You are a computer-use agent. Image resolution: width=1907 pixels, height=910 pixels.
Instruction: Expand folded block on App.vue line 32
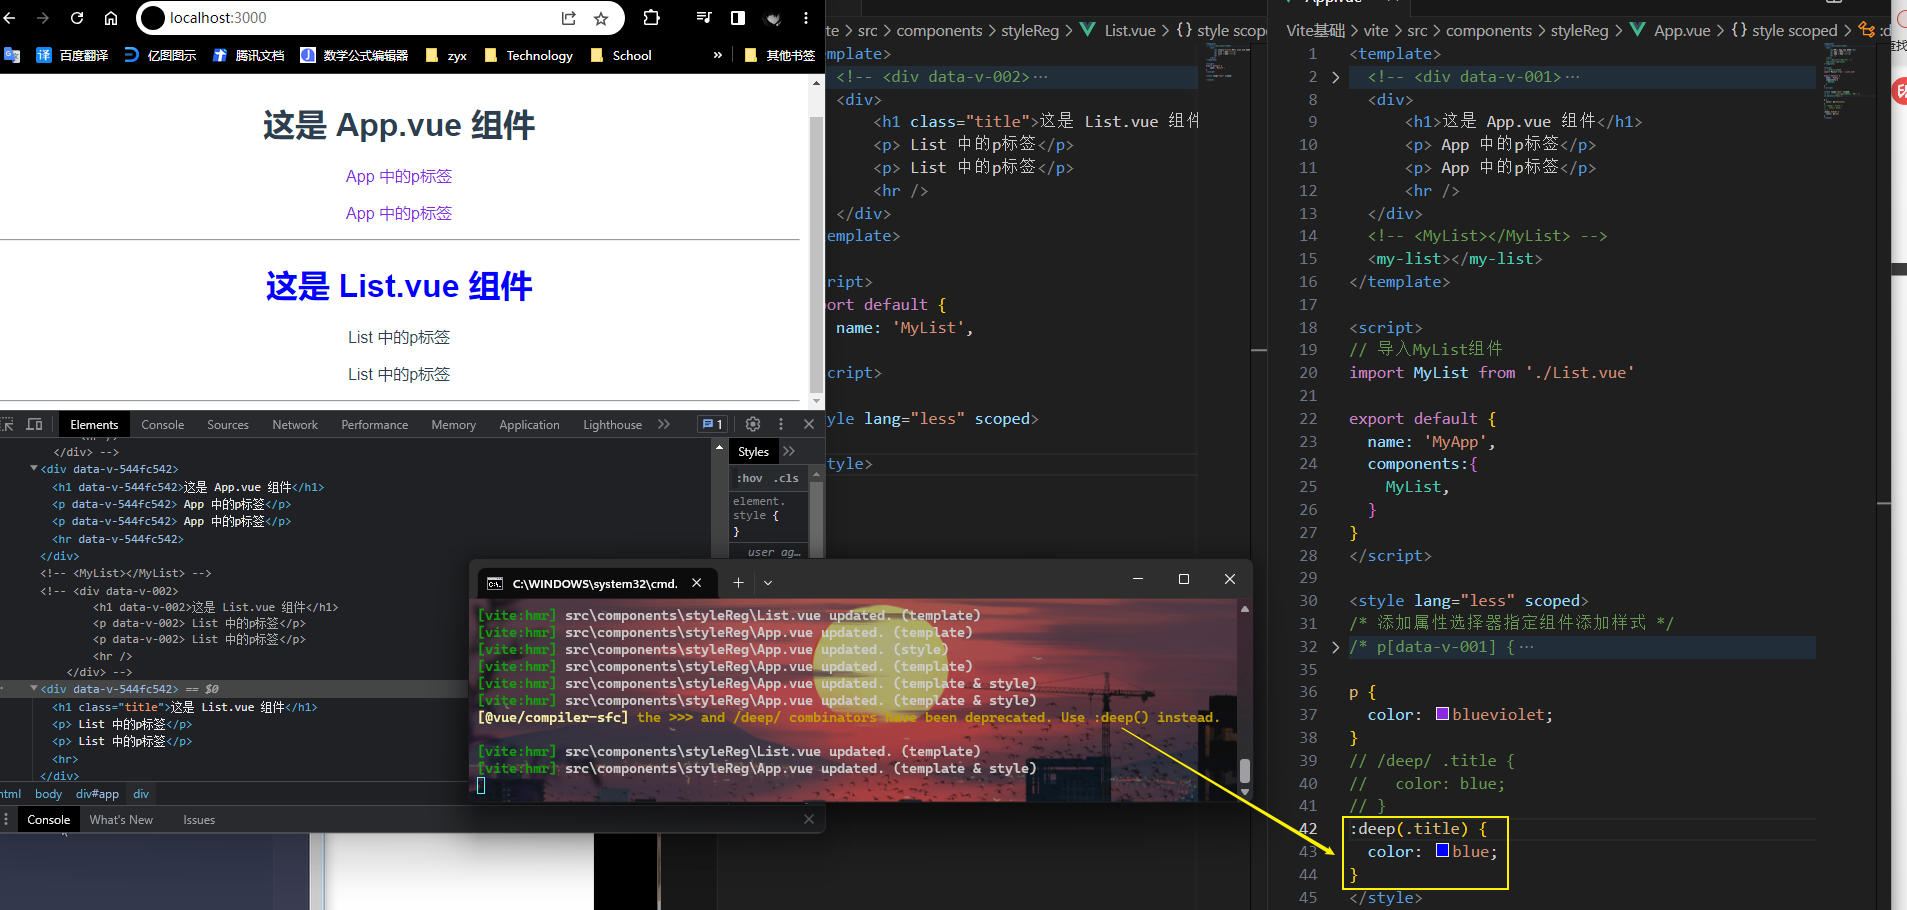pyautogui.click(x=1336, y=647)
